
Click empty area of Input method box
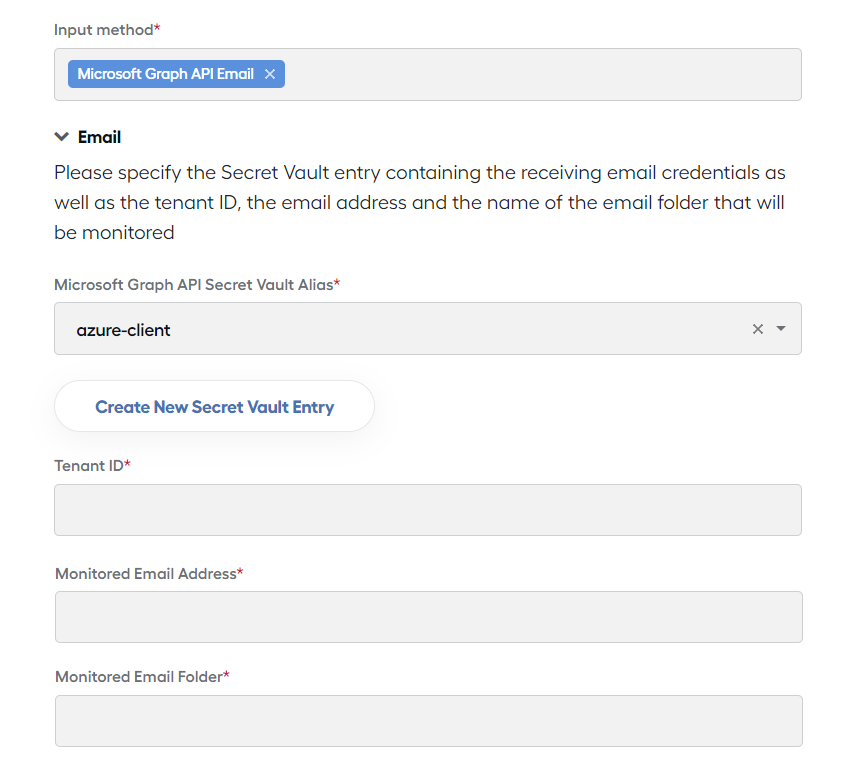(540, 74)
